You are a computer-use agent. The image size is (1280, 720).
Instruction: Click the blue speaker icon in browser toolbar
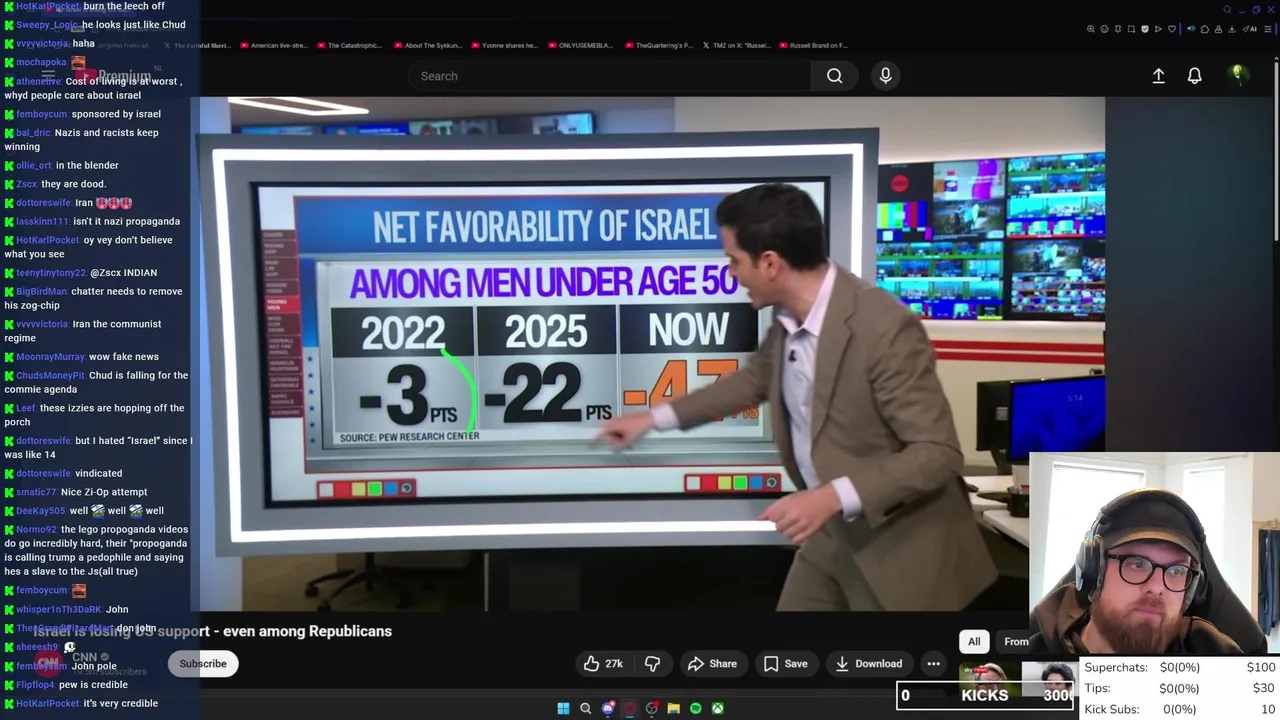pyautogui.click(x=1191, y=29)
